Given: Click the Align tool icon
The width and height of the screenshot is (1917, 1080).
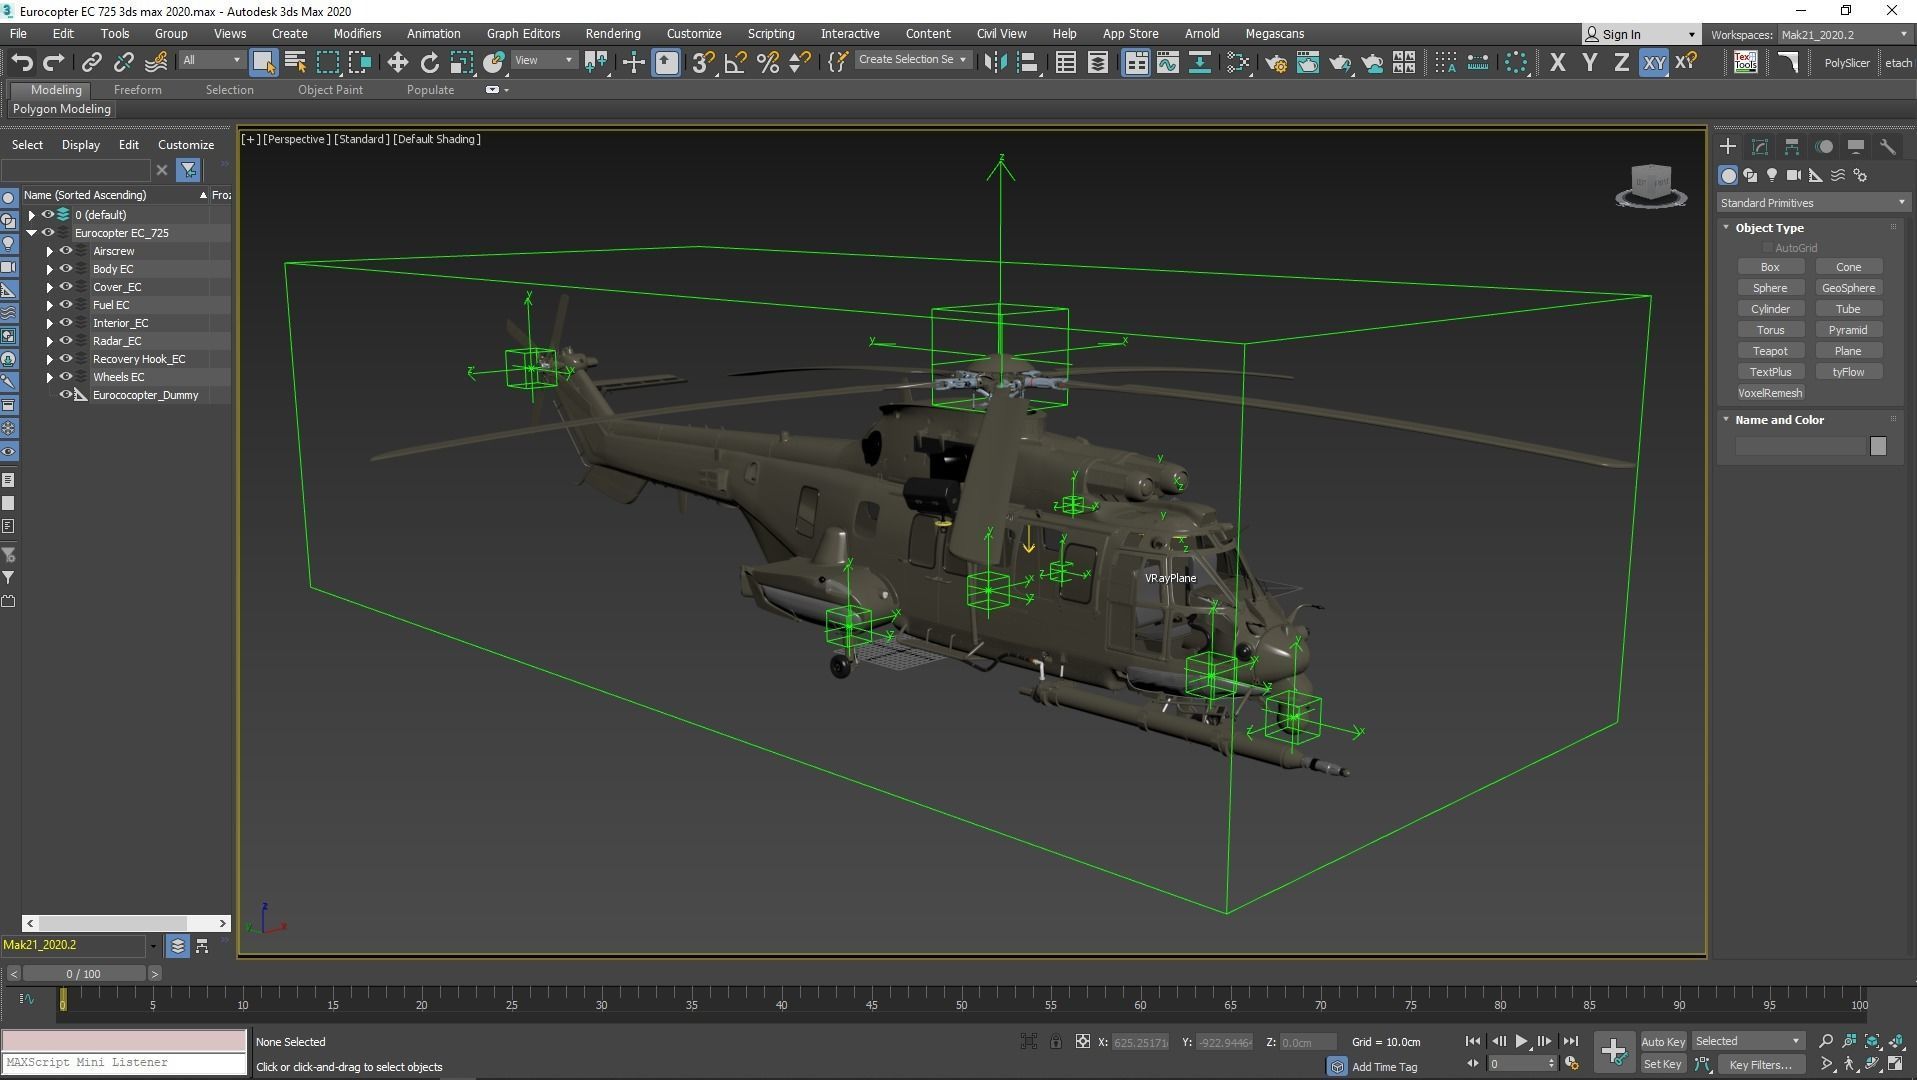Looking at the screenshot, I should pyautogui.click(x=1027, y=62).
